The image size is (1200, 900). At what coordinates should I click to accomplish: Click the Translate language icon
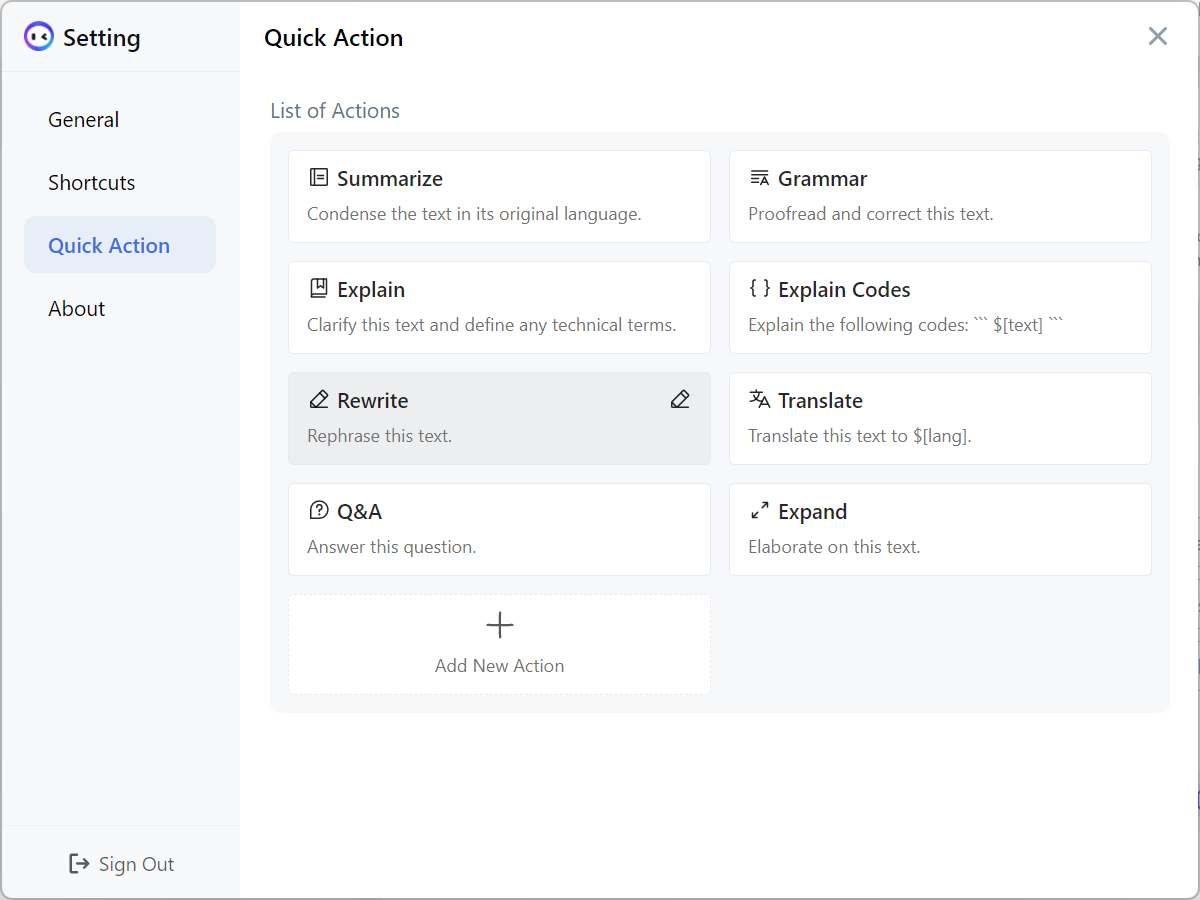[x=759, y=399]
